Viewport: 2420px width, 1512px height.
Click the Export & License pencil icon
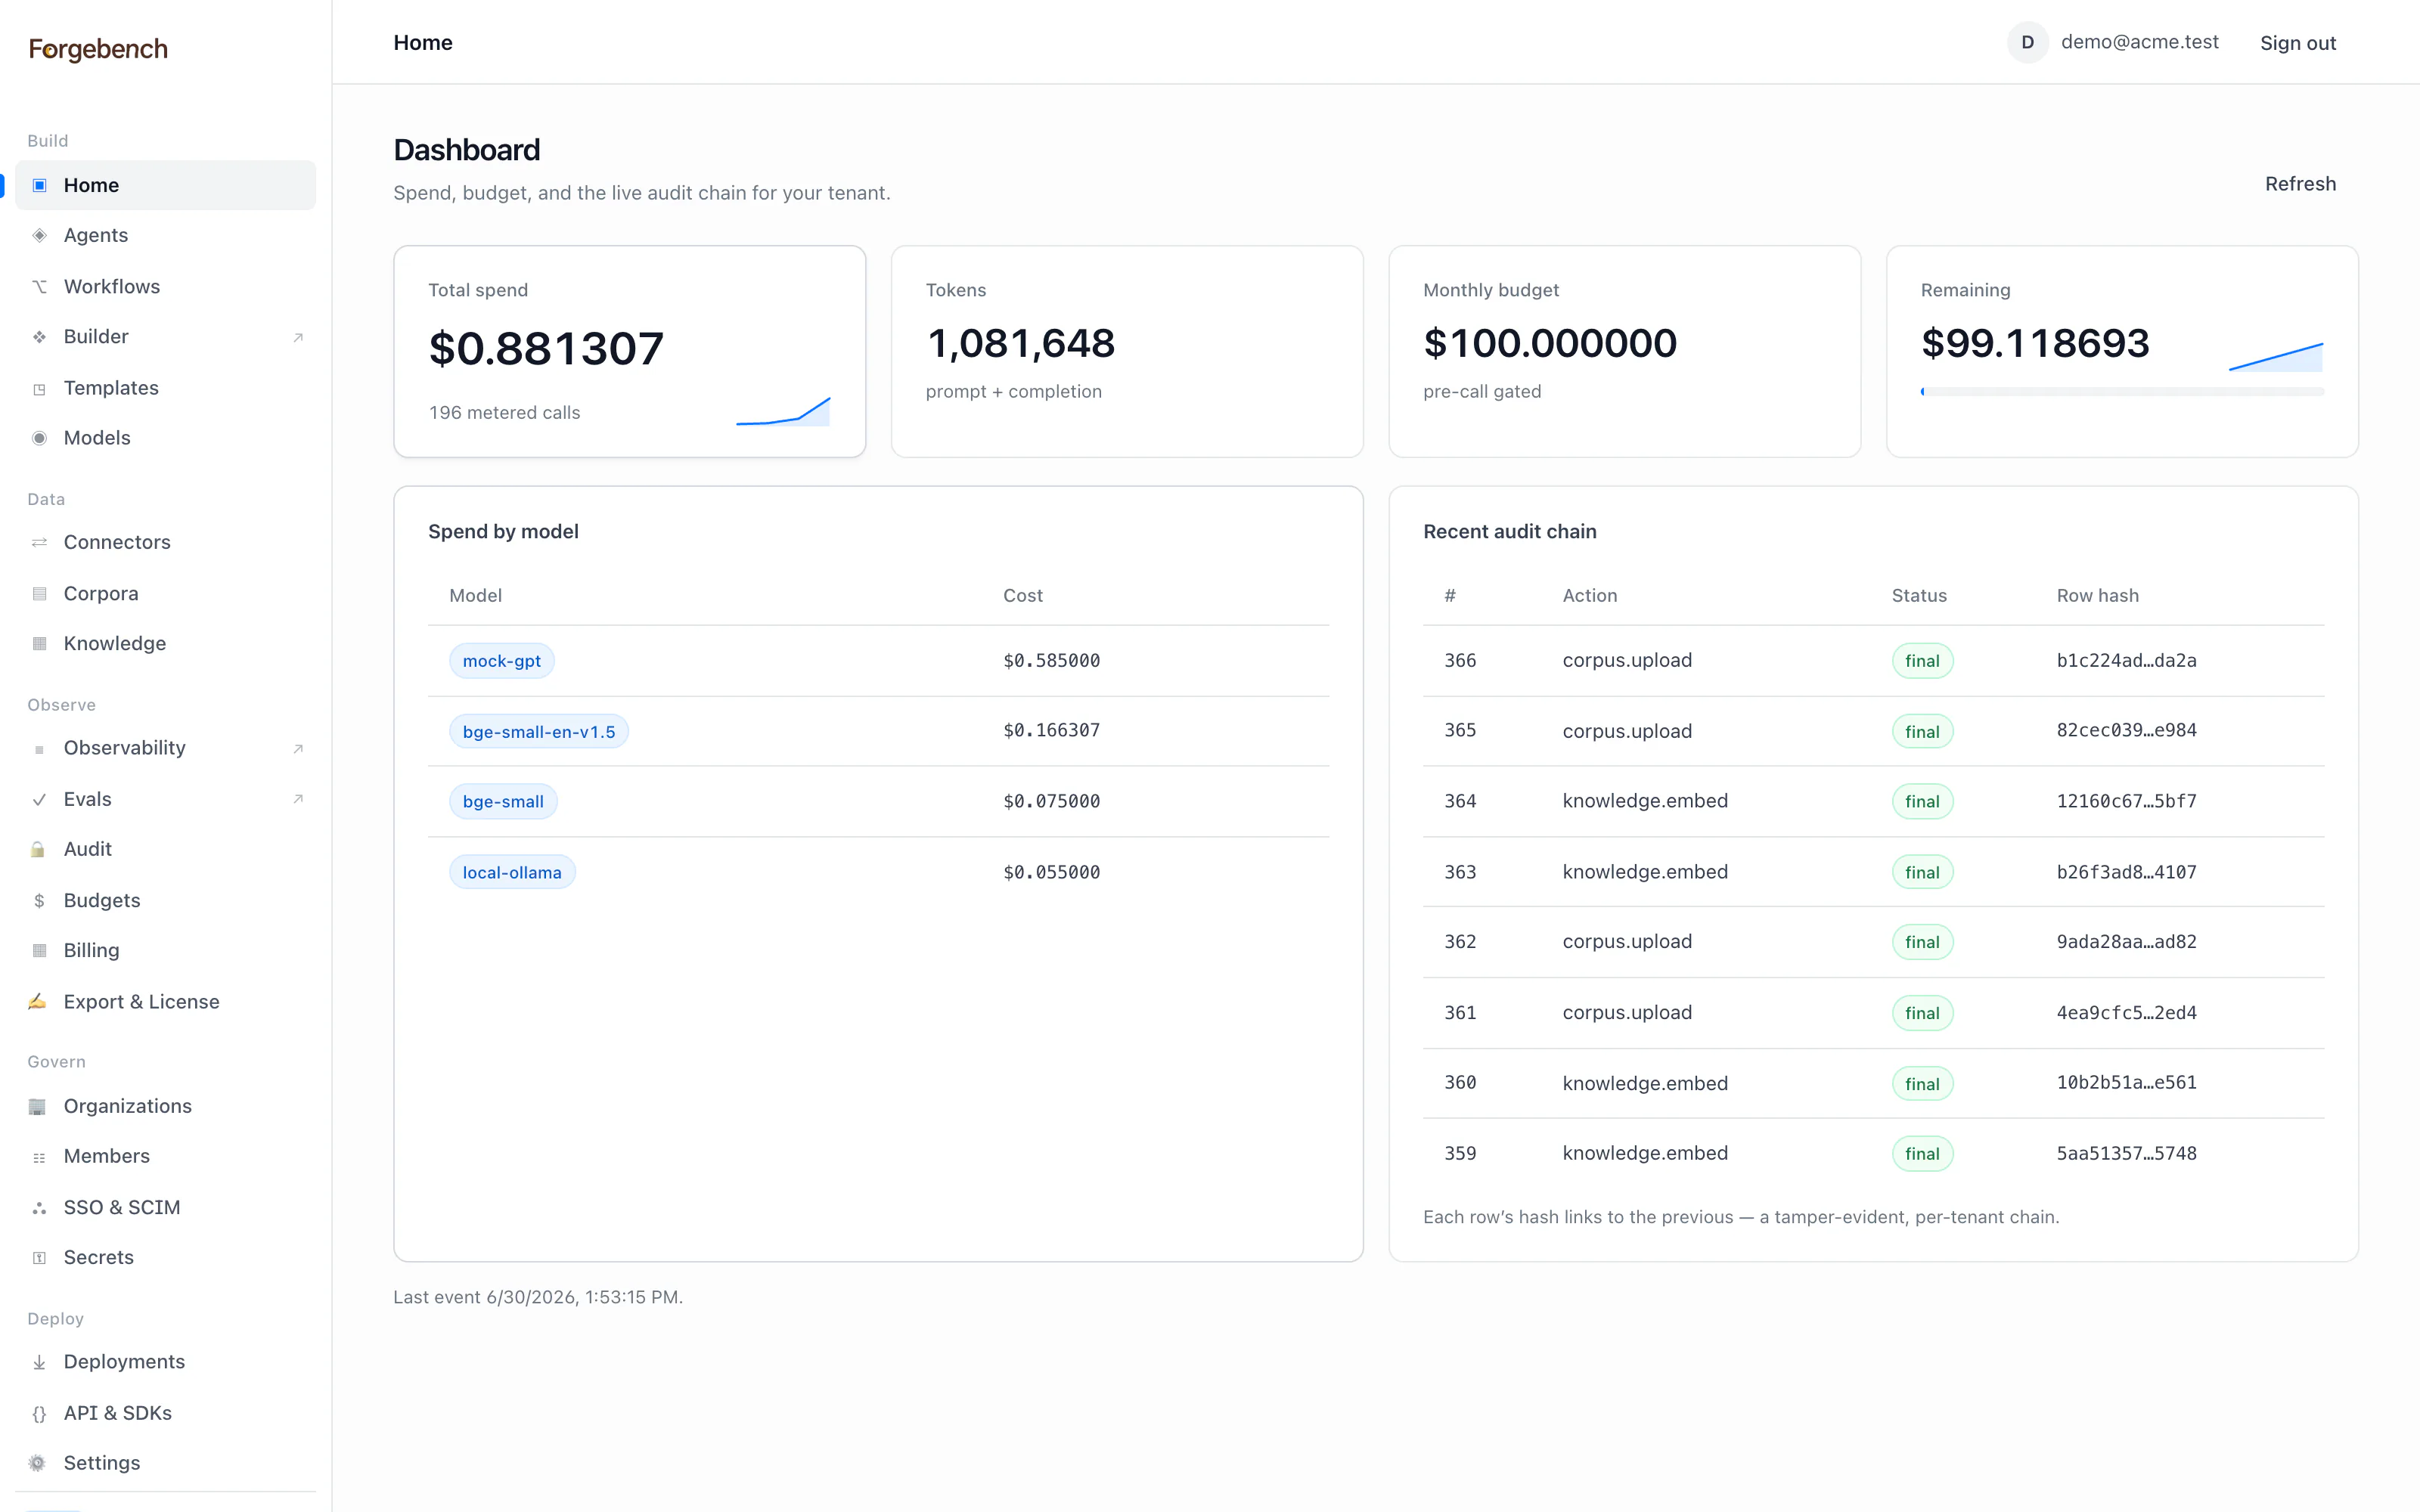[38, 1001]
